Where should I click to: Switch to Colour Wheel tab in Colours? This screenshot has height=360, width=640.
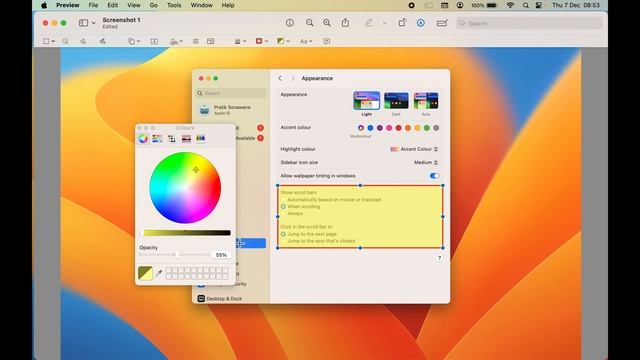tap(143, 139)
